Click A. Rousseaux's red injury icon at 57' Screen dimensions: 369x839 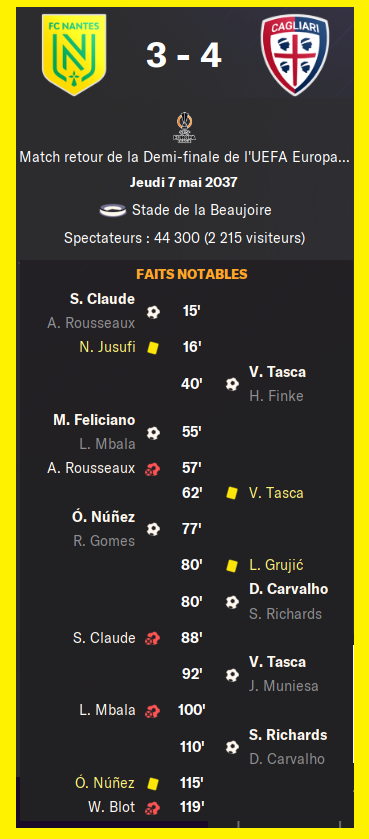(152, 469)
